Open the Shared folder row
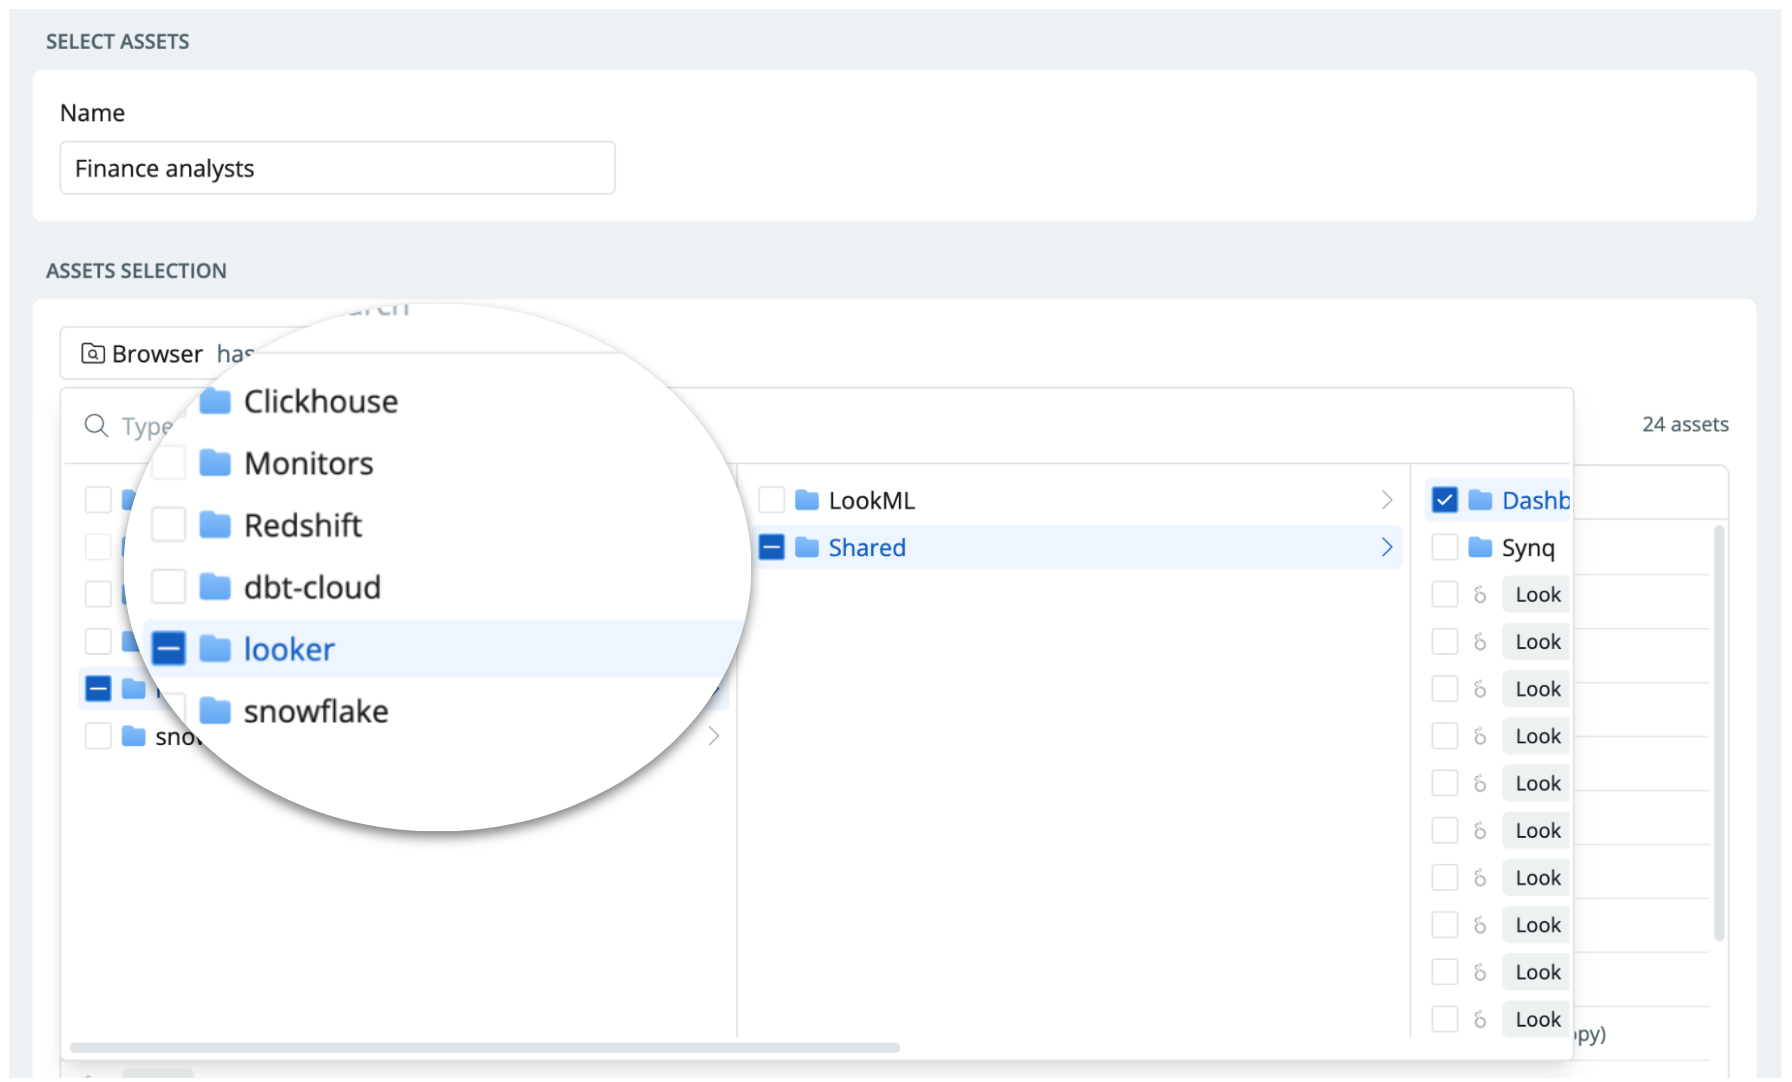 tap(1076, 547)
